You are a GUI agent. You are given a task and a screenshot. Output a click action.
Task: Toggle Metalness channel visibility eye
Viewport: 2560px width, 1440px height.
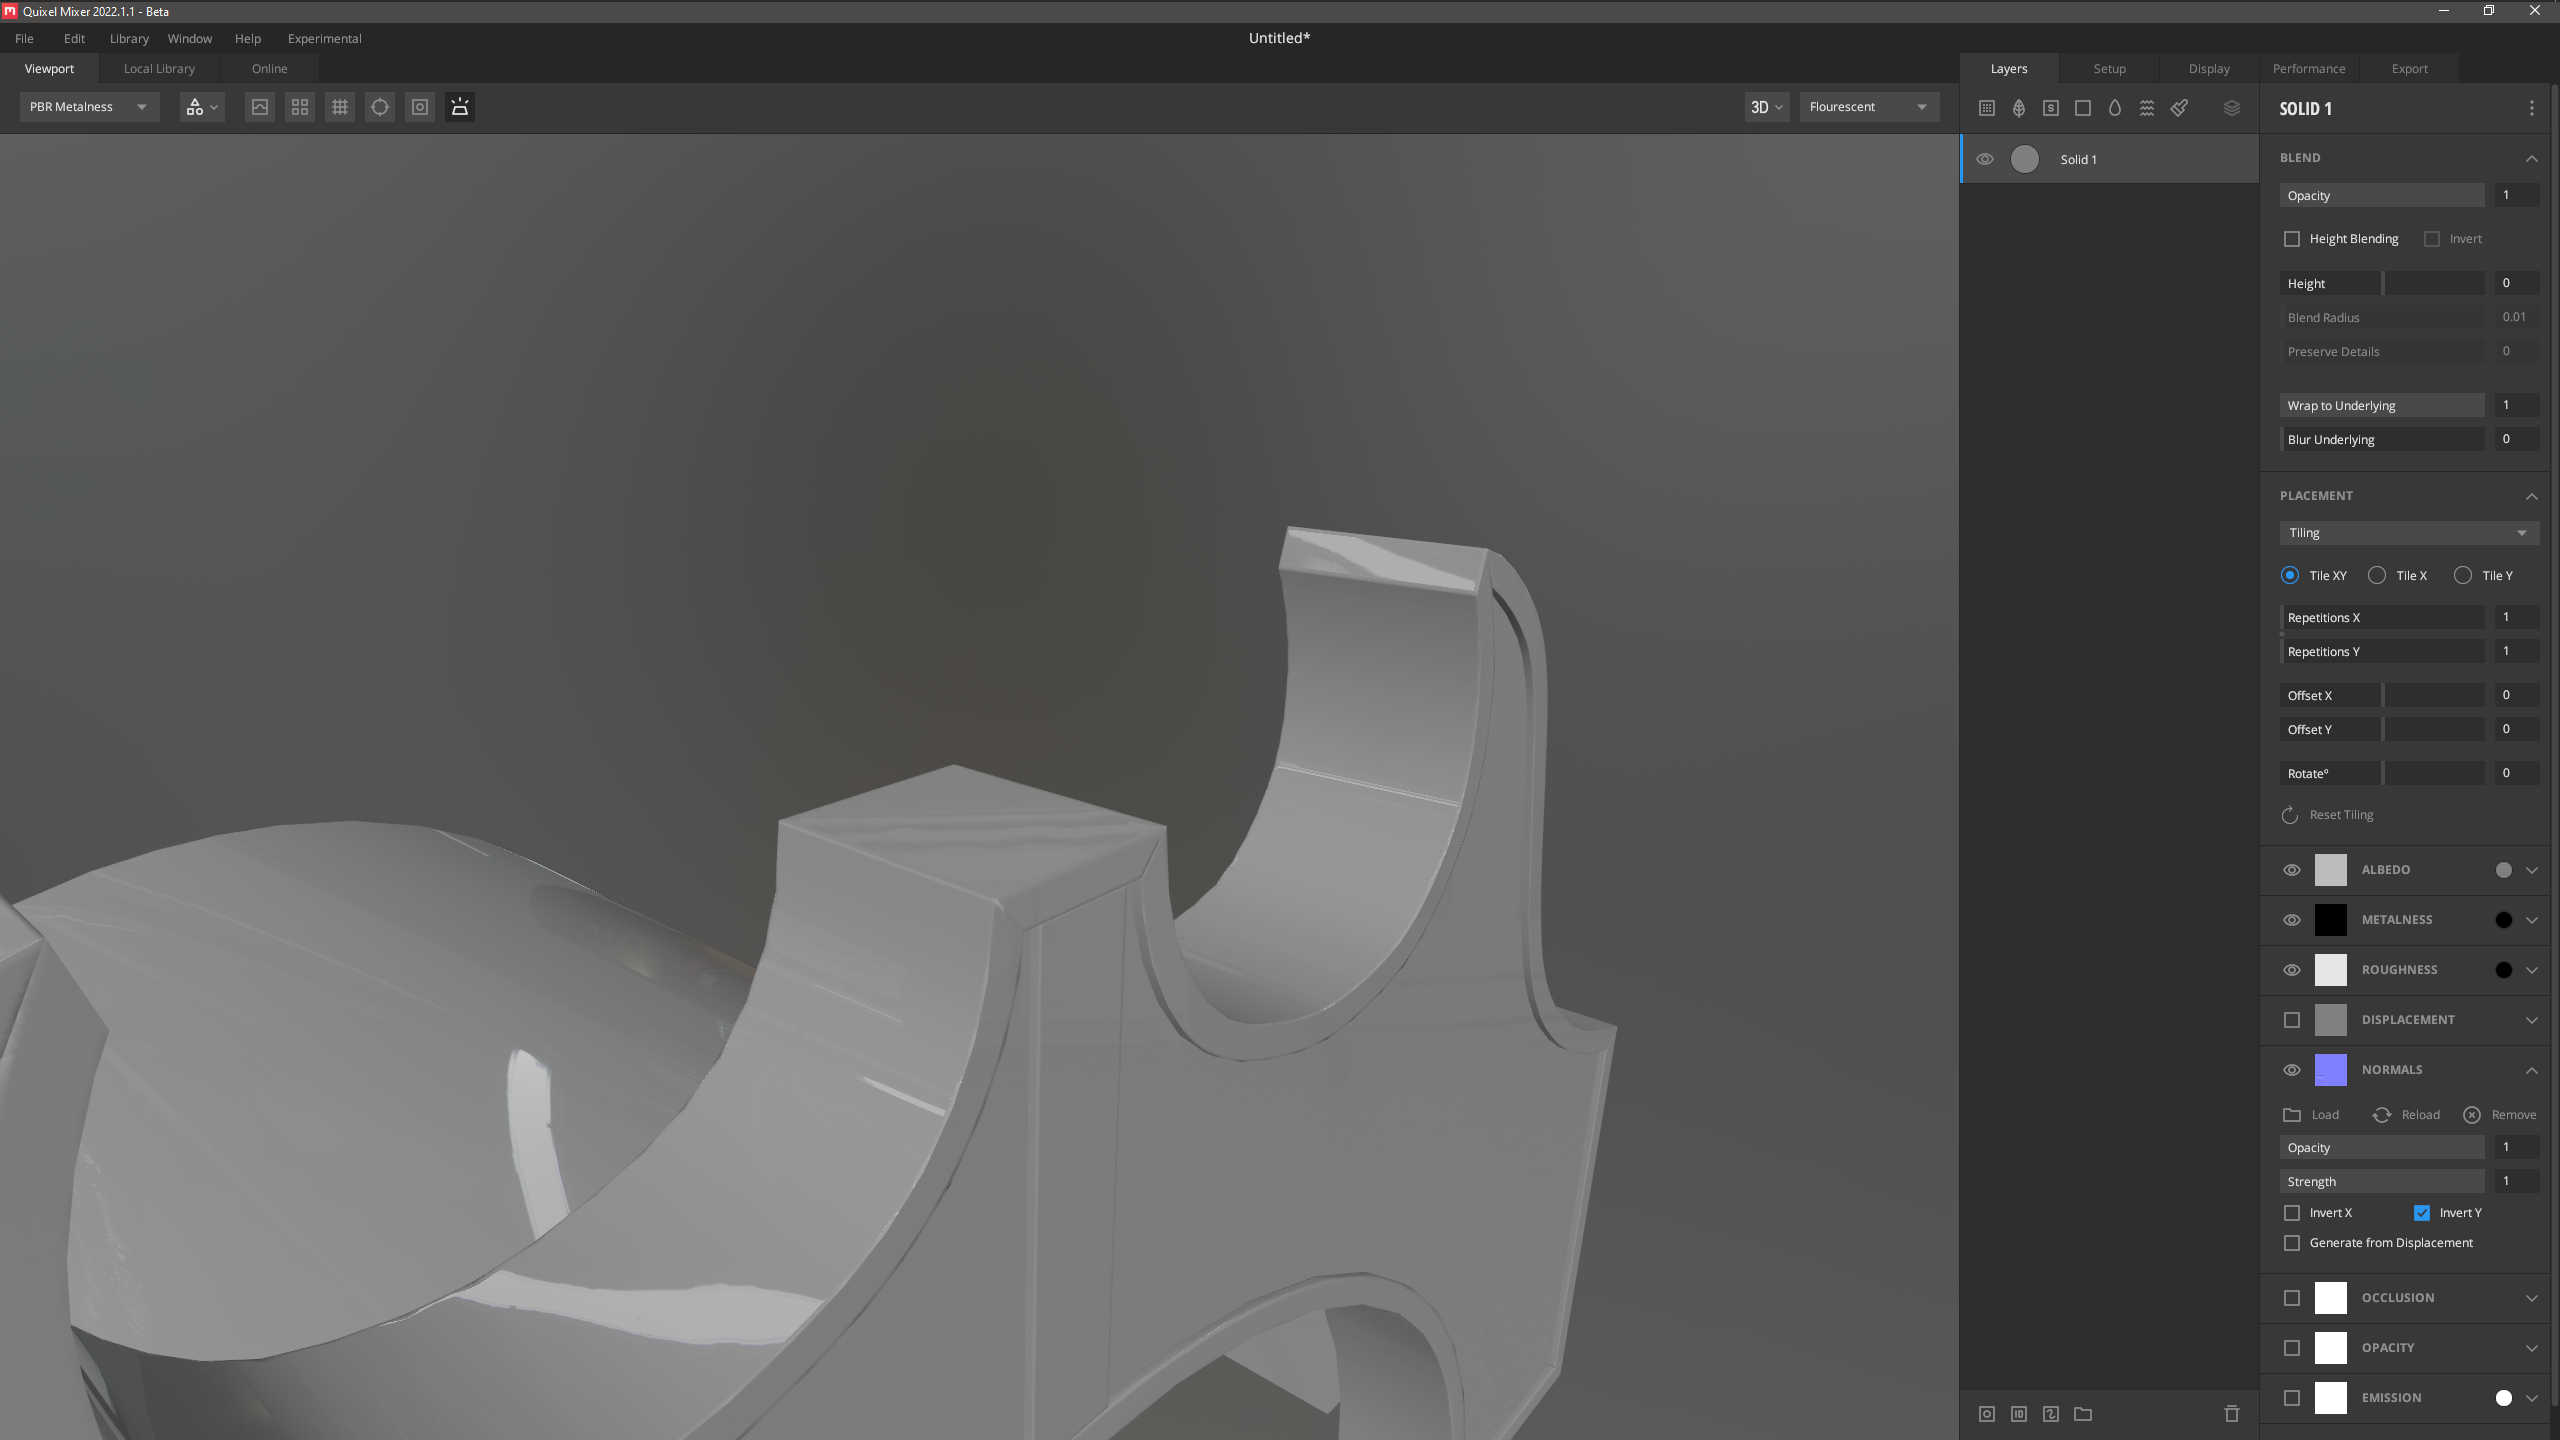(2292, 920)
